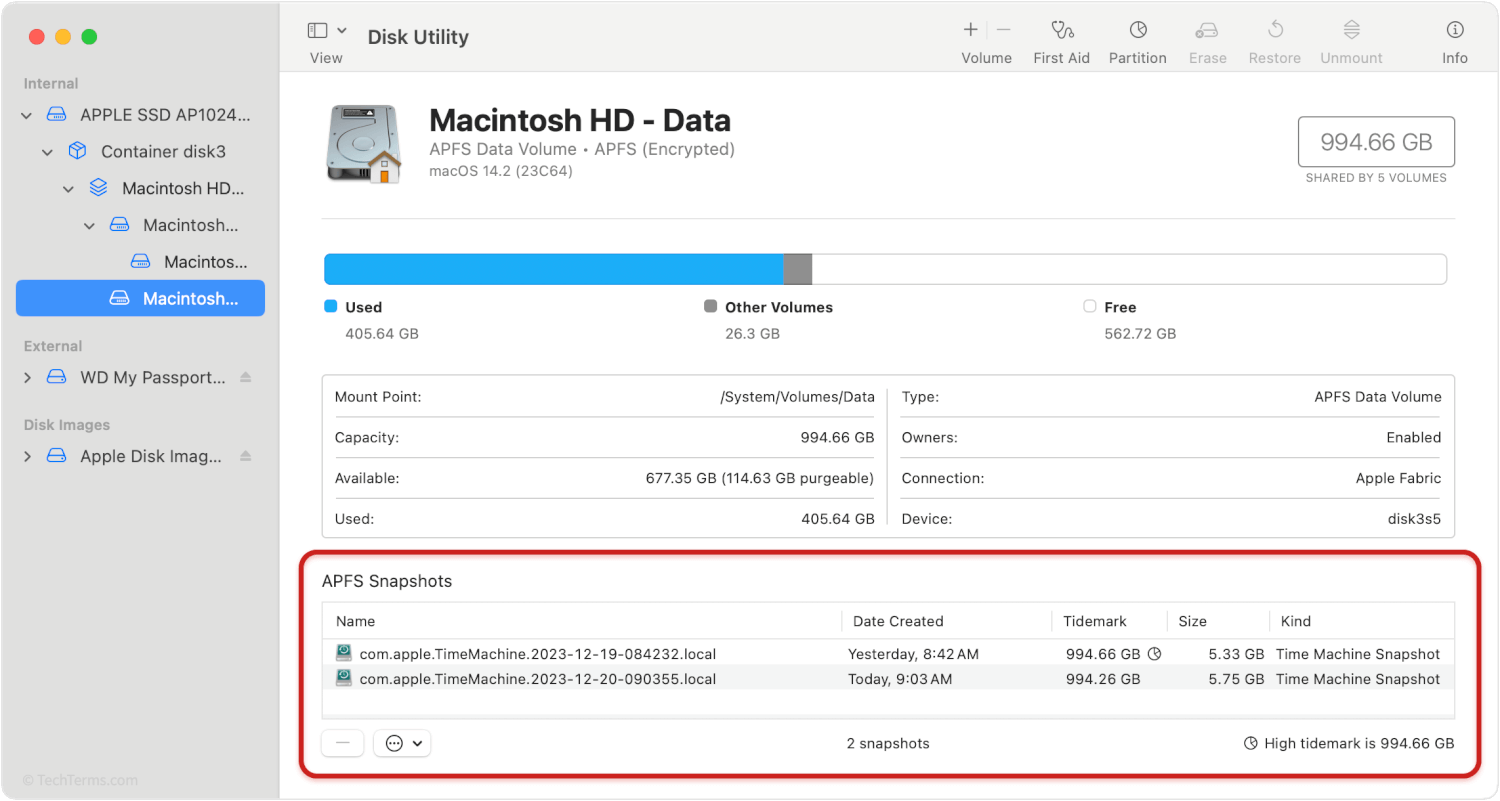
Task: Show volume details with the Info icon
Action: 1455,30
